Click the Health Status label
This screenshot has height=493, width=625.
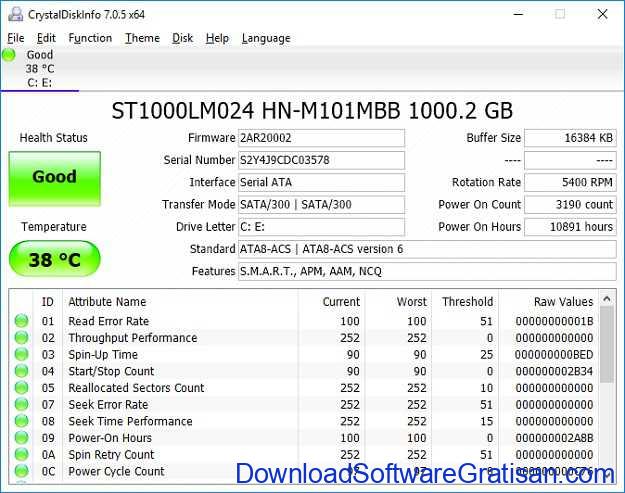point(53,138)
